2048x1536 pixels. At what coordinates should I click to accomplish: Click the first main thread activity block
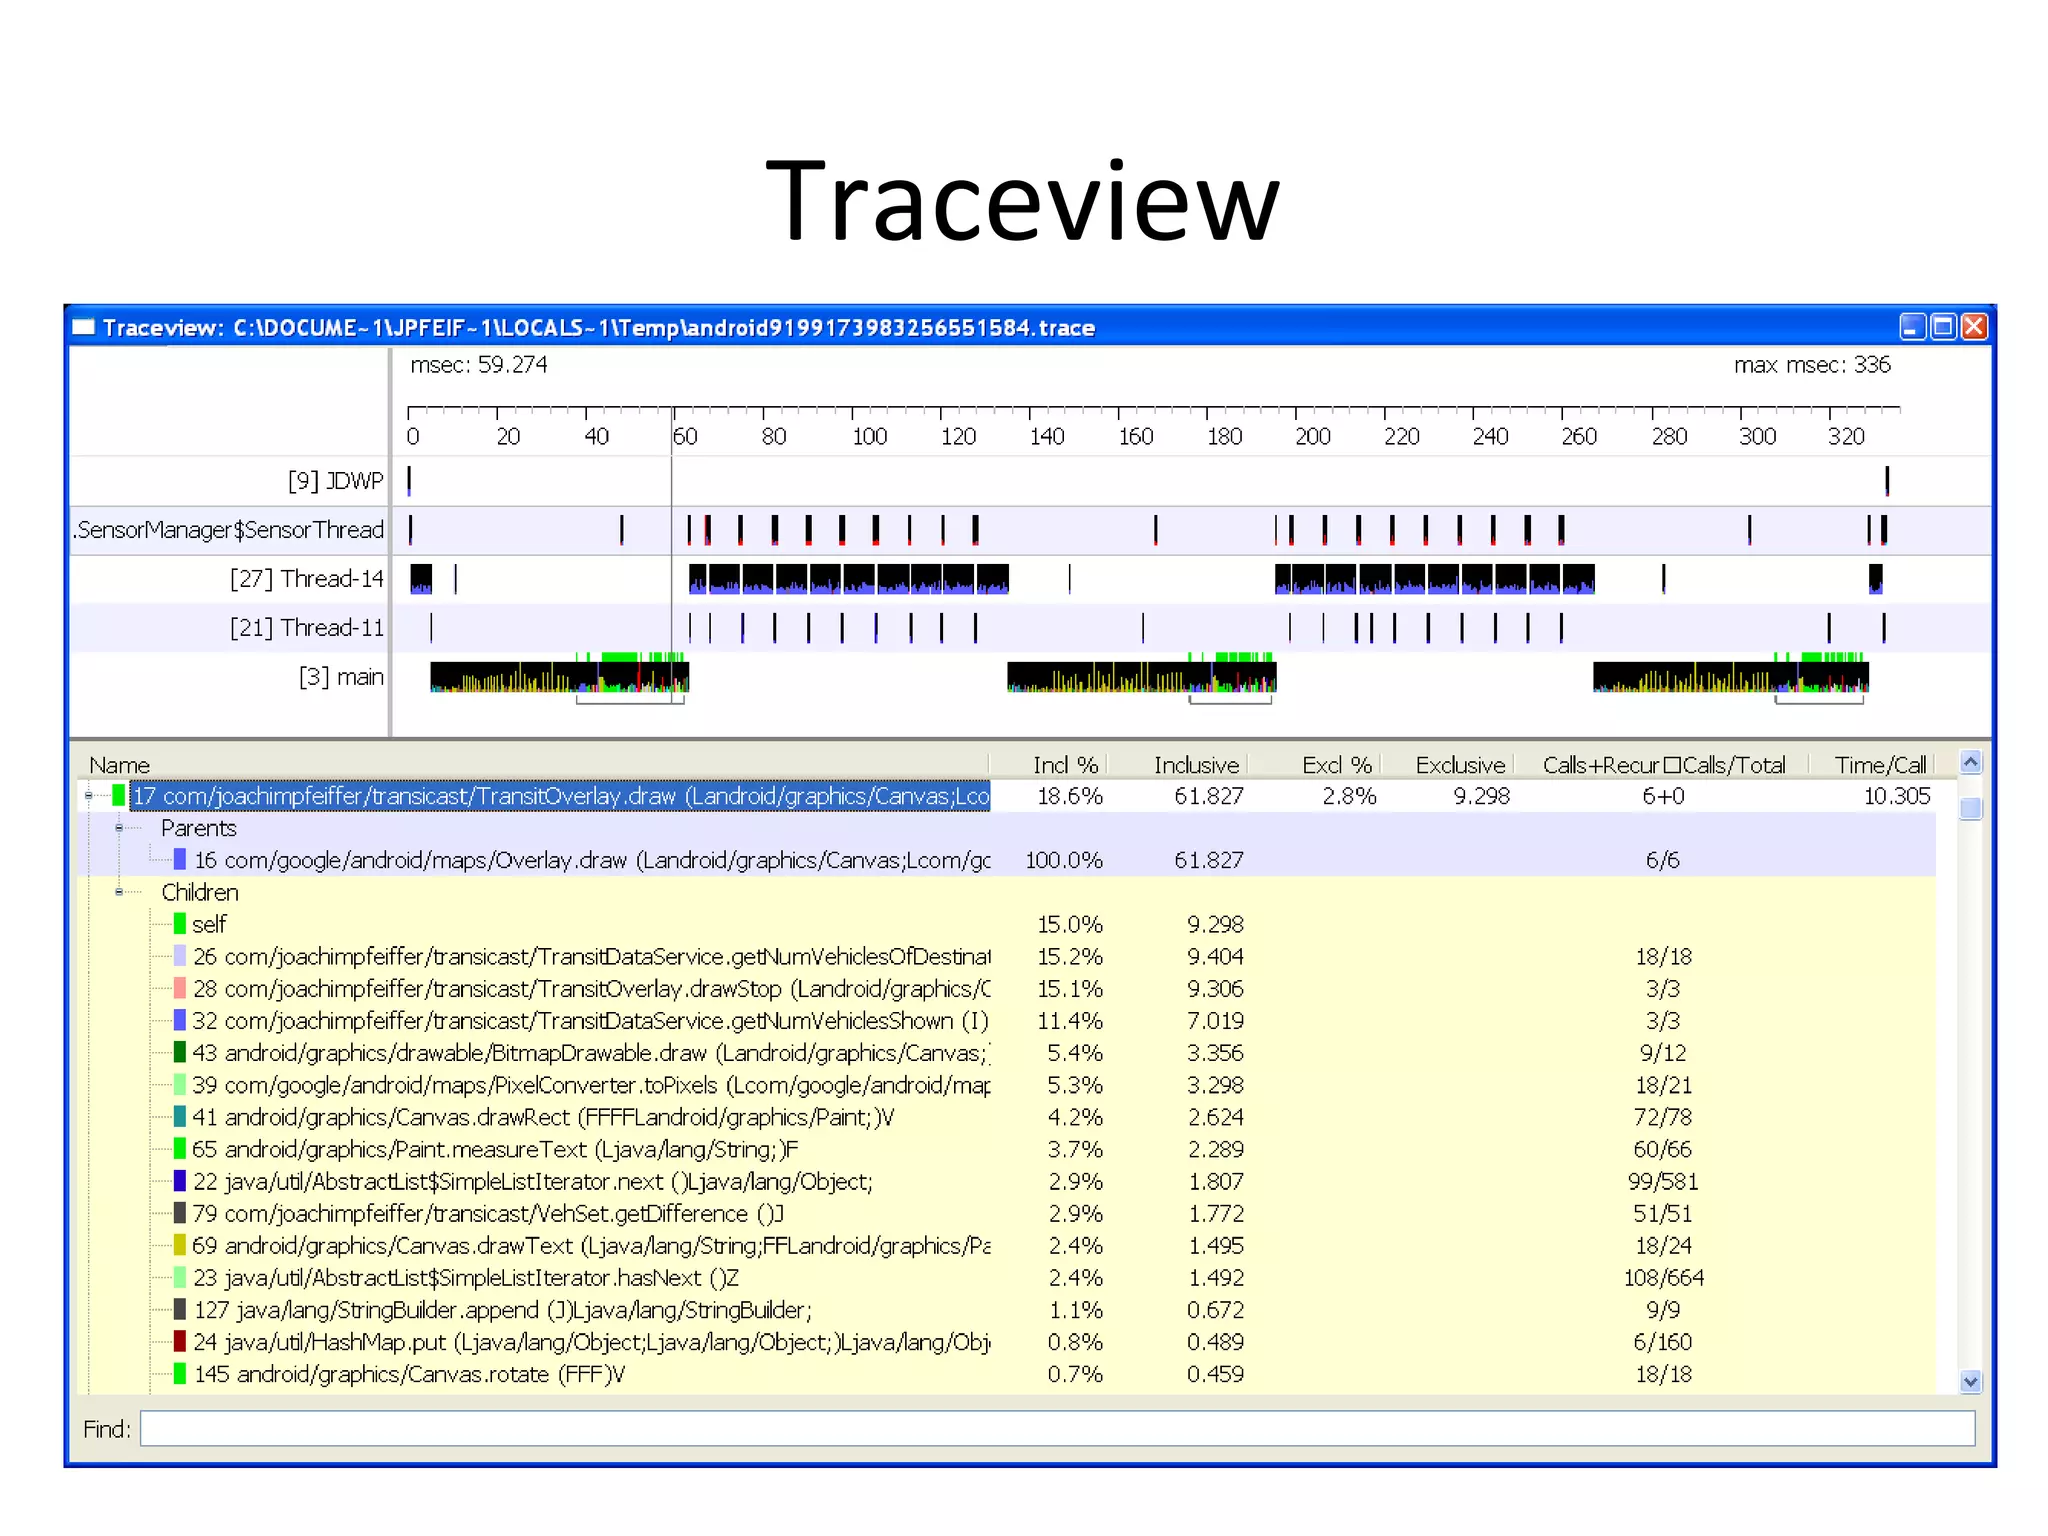point(559,676)
